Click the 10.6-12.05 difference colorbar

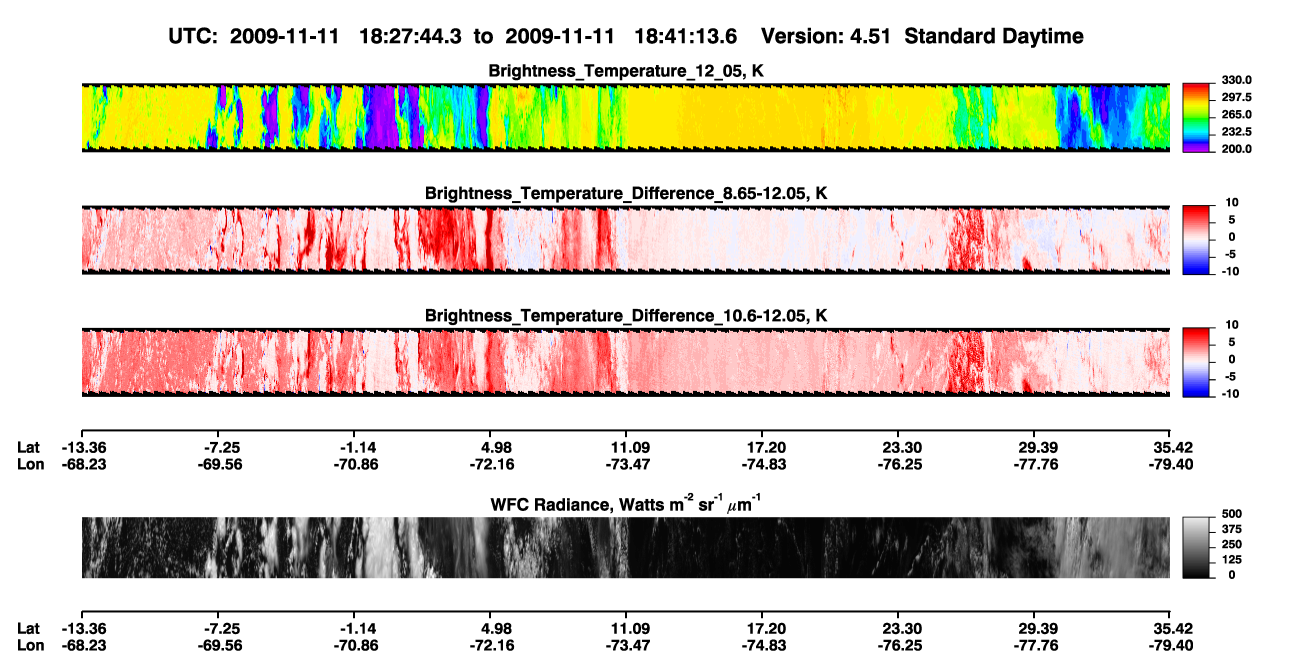point(1197,361)
